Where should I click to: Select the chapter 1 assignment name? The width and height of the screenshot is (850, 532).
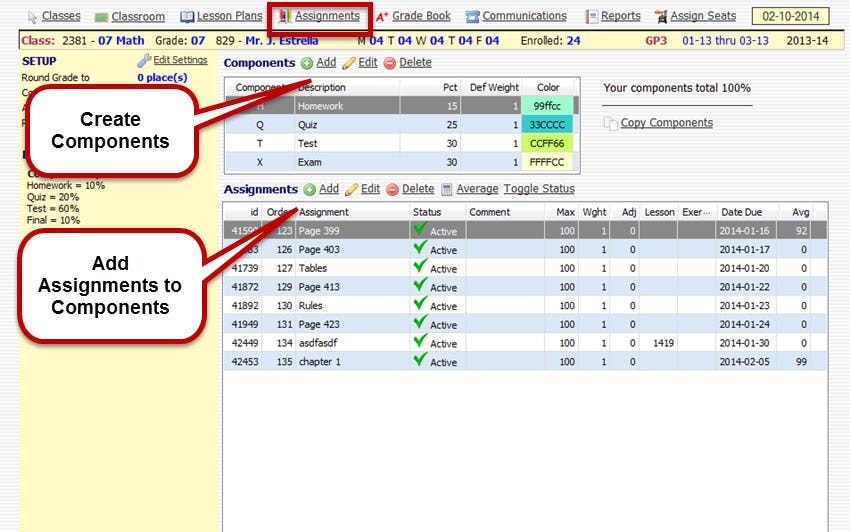click(320, 362)
